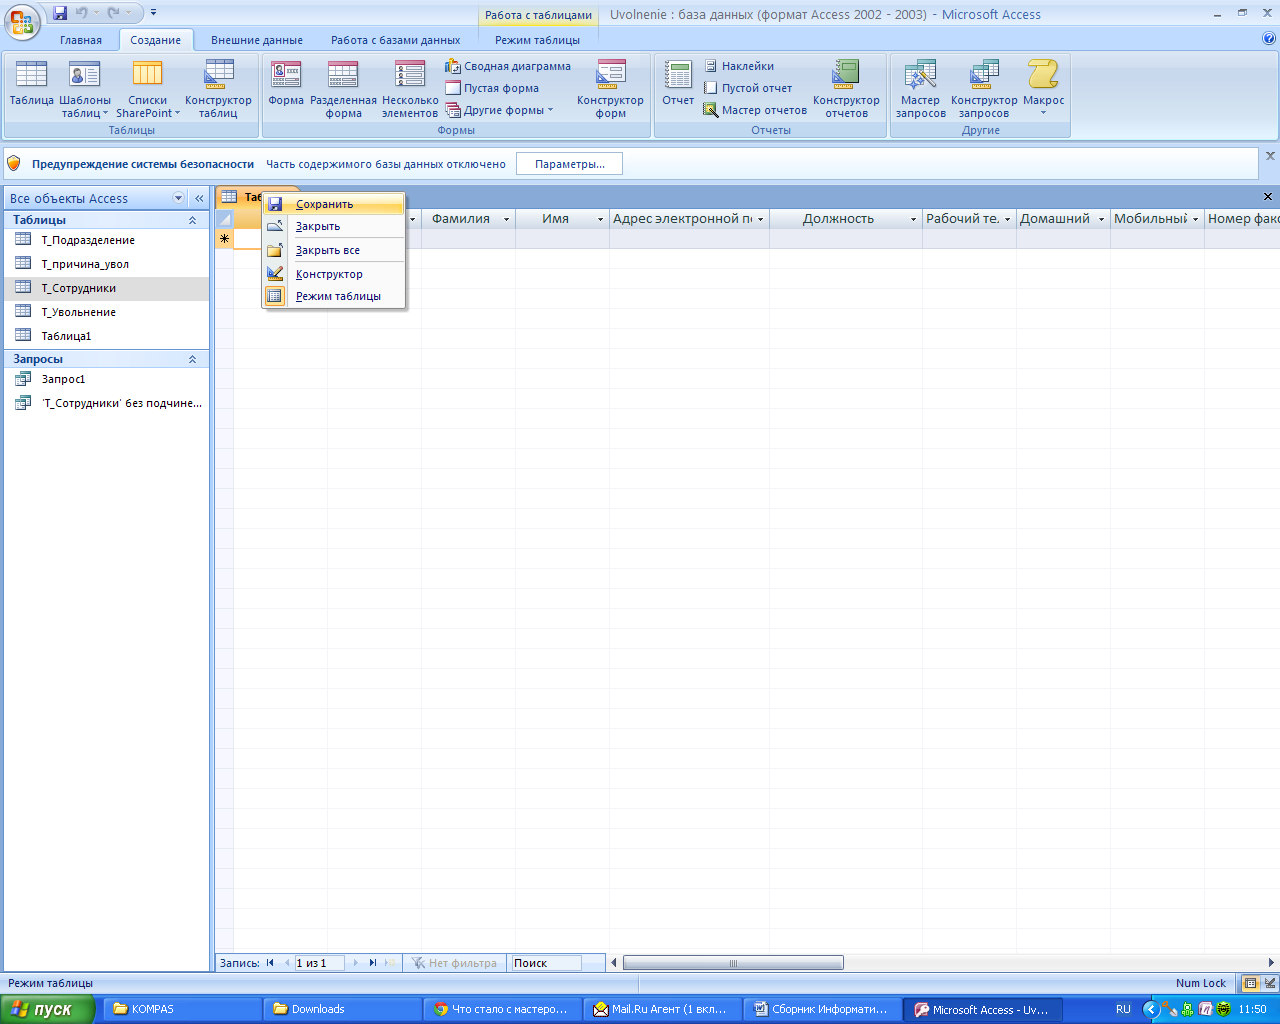Viewport: 1280px width, 1024px height.
Task: Collapse the Таблицы group
Action: tap(192, 220)
